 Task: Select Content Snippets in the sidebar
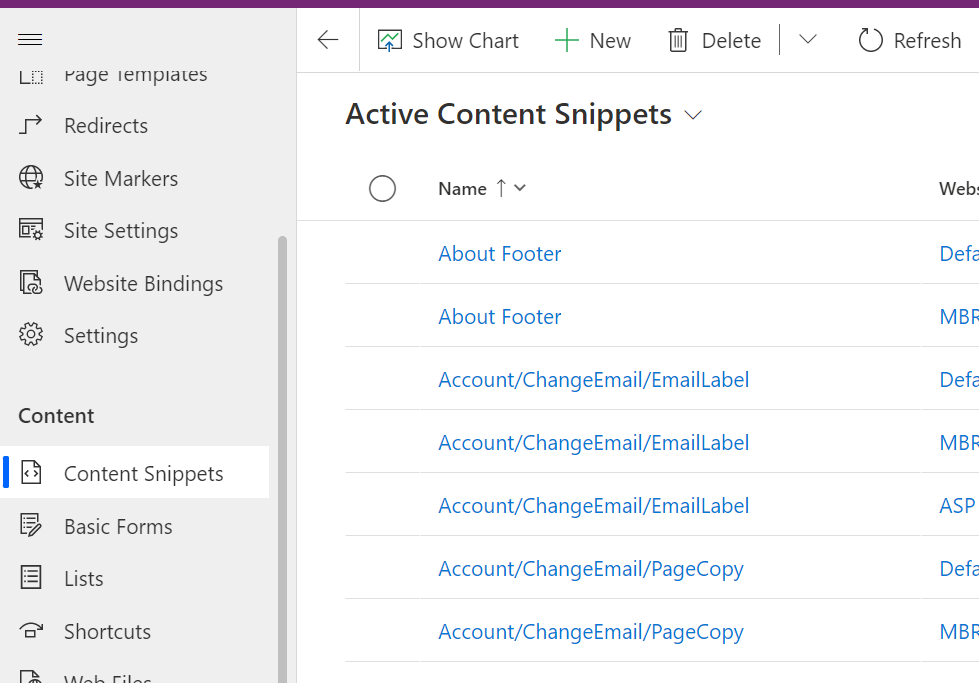[135, 473]
